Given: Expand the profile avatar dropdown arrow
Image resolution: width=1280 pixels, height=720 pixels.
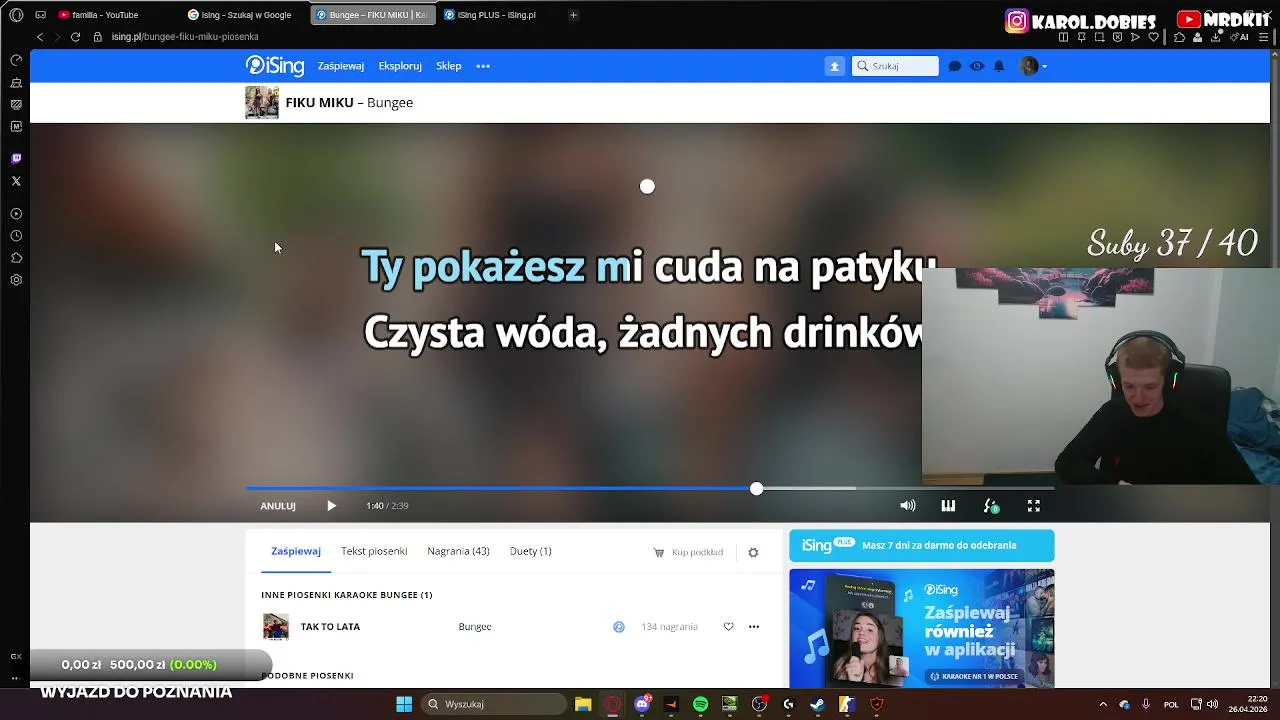Looking at the screenshot, I should click(x=1045, y=66).
